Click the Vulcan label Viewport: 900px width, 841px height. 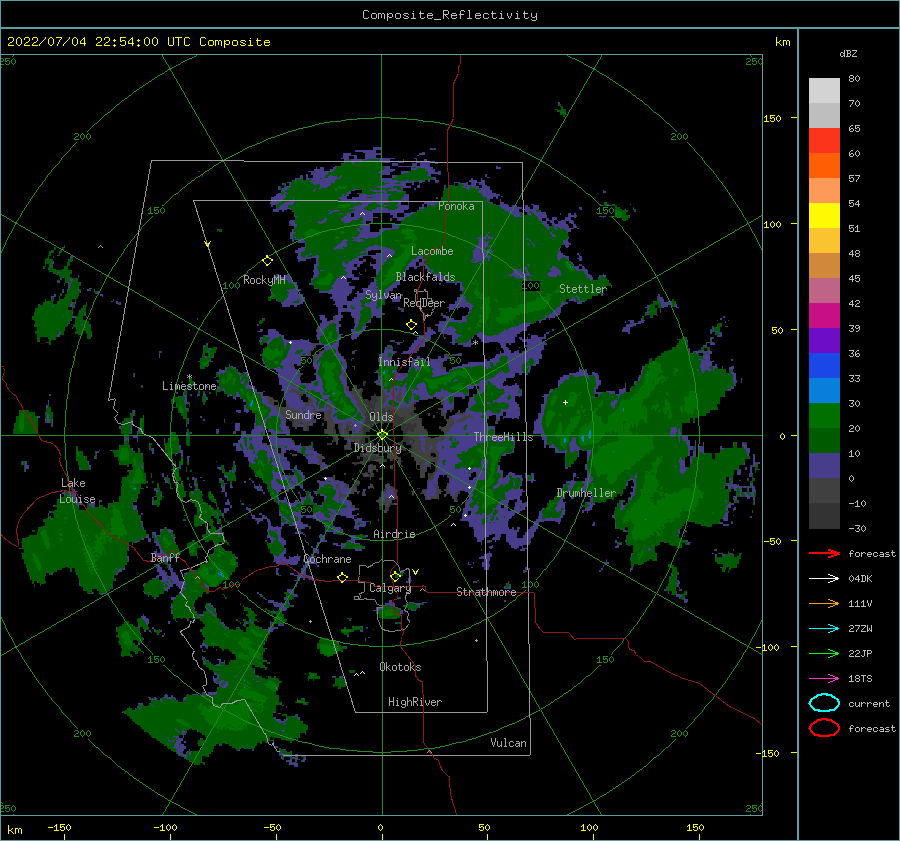508,743
